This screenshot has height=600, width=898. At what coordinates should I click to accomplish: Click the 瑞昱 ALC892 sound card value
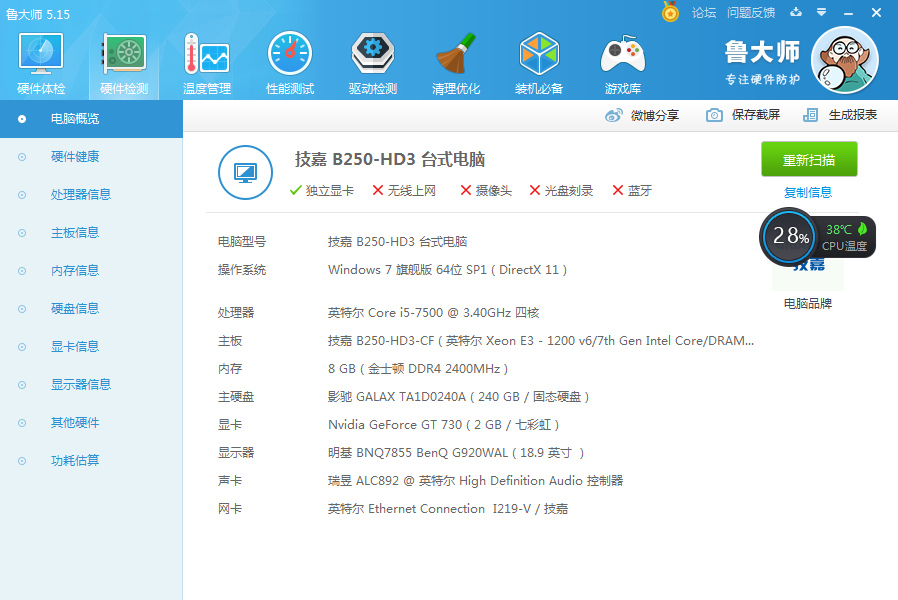coord(475,481)
